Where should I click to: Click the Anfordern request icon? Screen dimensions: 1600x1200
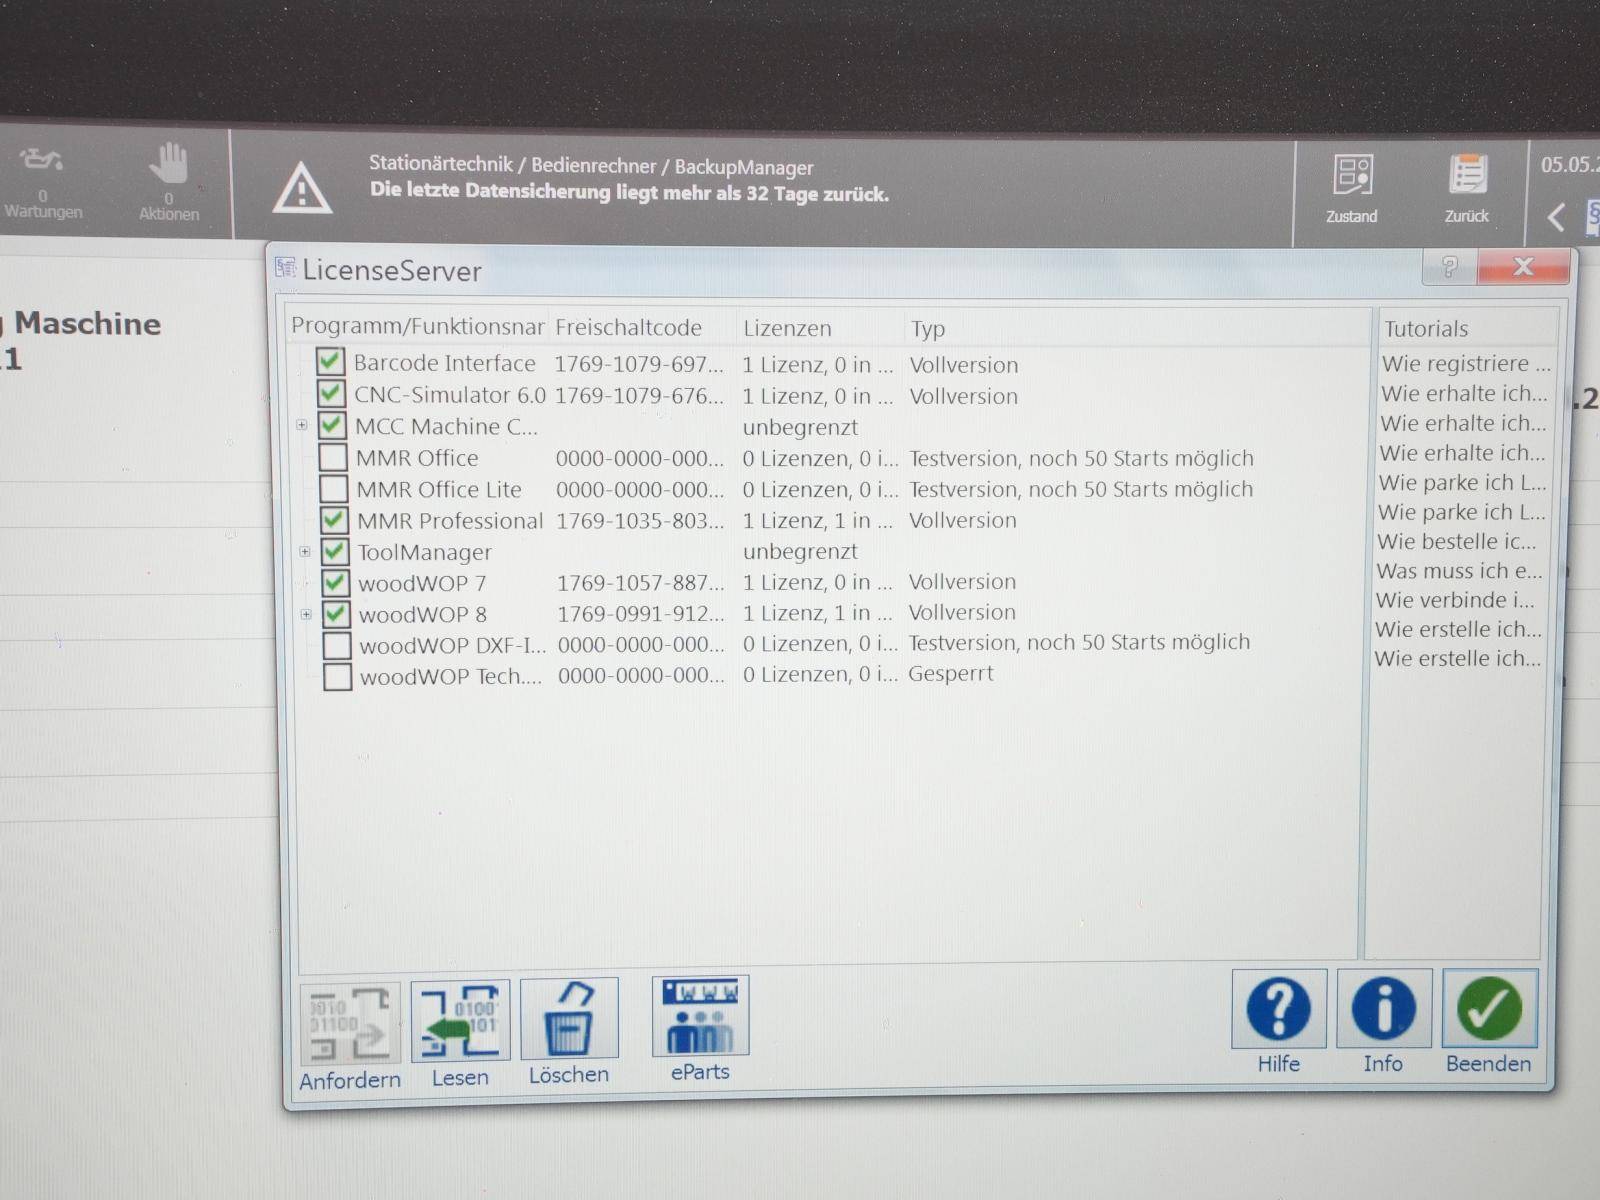pyautogui.click(x=350, y=1024)
